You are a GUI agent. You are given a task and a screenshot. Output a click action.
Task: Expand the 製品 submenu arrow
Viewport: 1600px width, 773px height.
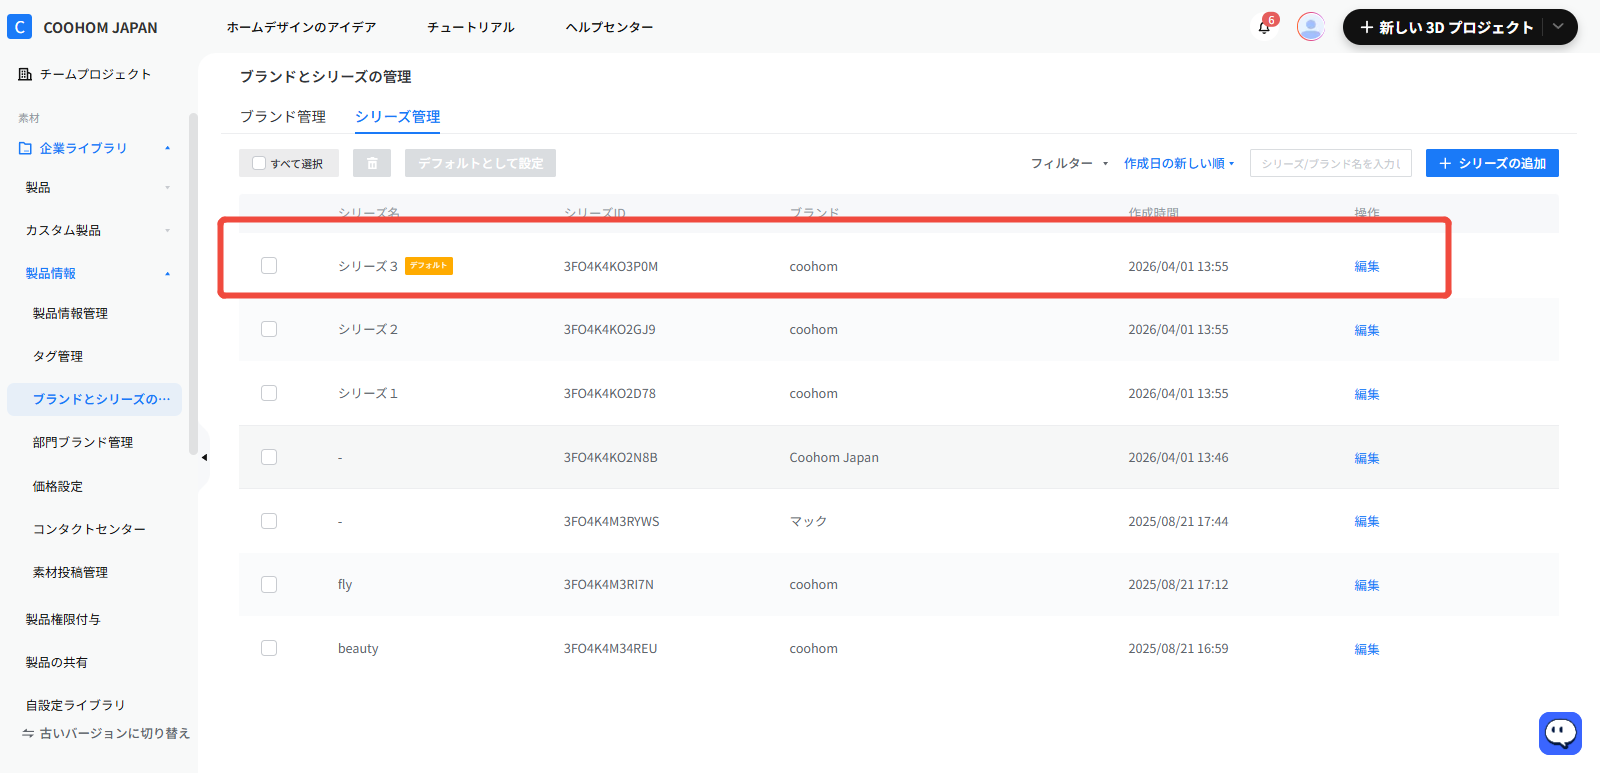pyautogui.click(x=167, y=187)
